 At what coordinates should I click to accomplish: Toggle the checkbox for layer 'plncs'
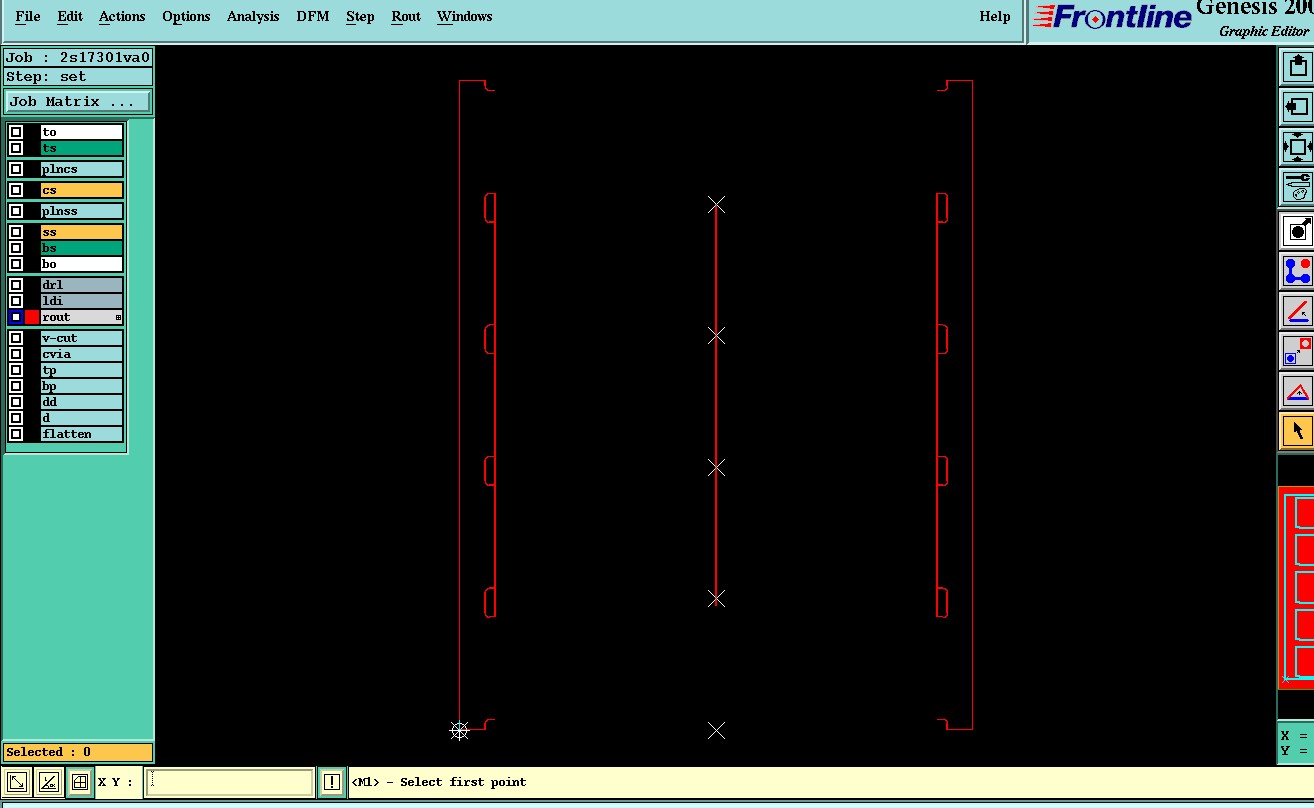[x=16, y=169]
